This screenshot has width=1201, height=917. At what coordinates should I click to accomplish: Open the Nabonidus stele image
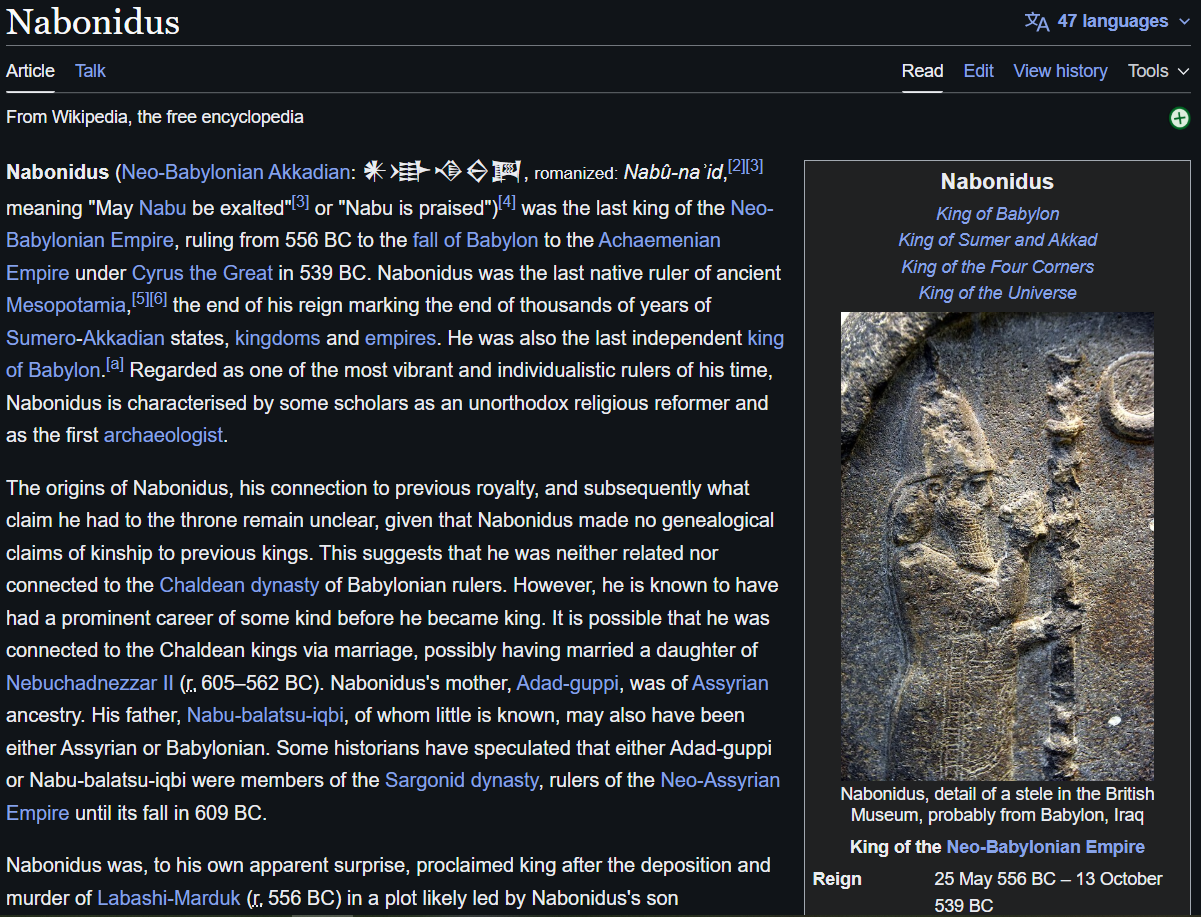click(x=997, y=546)
